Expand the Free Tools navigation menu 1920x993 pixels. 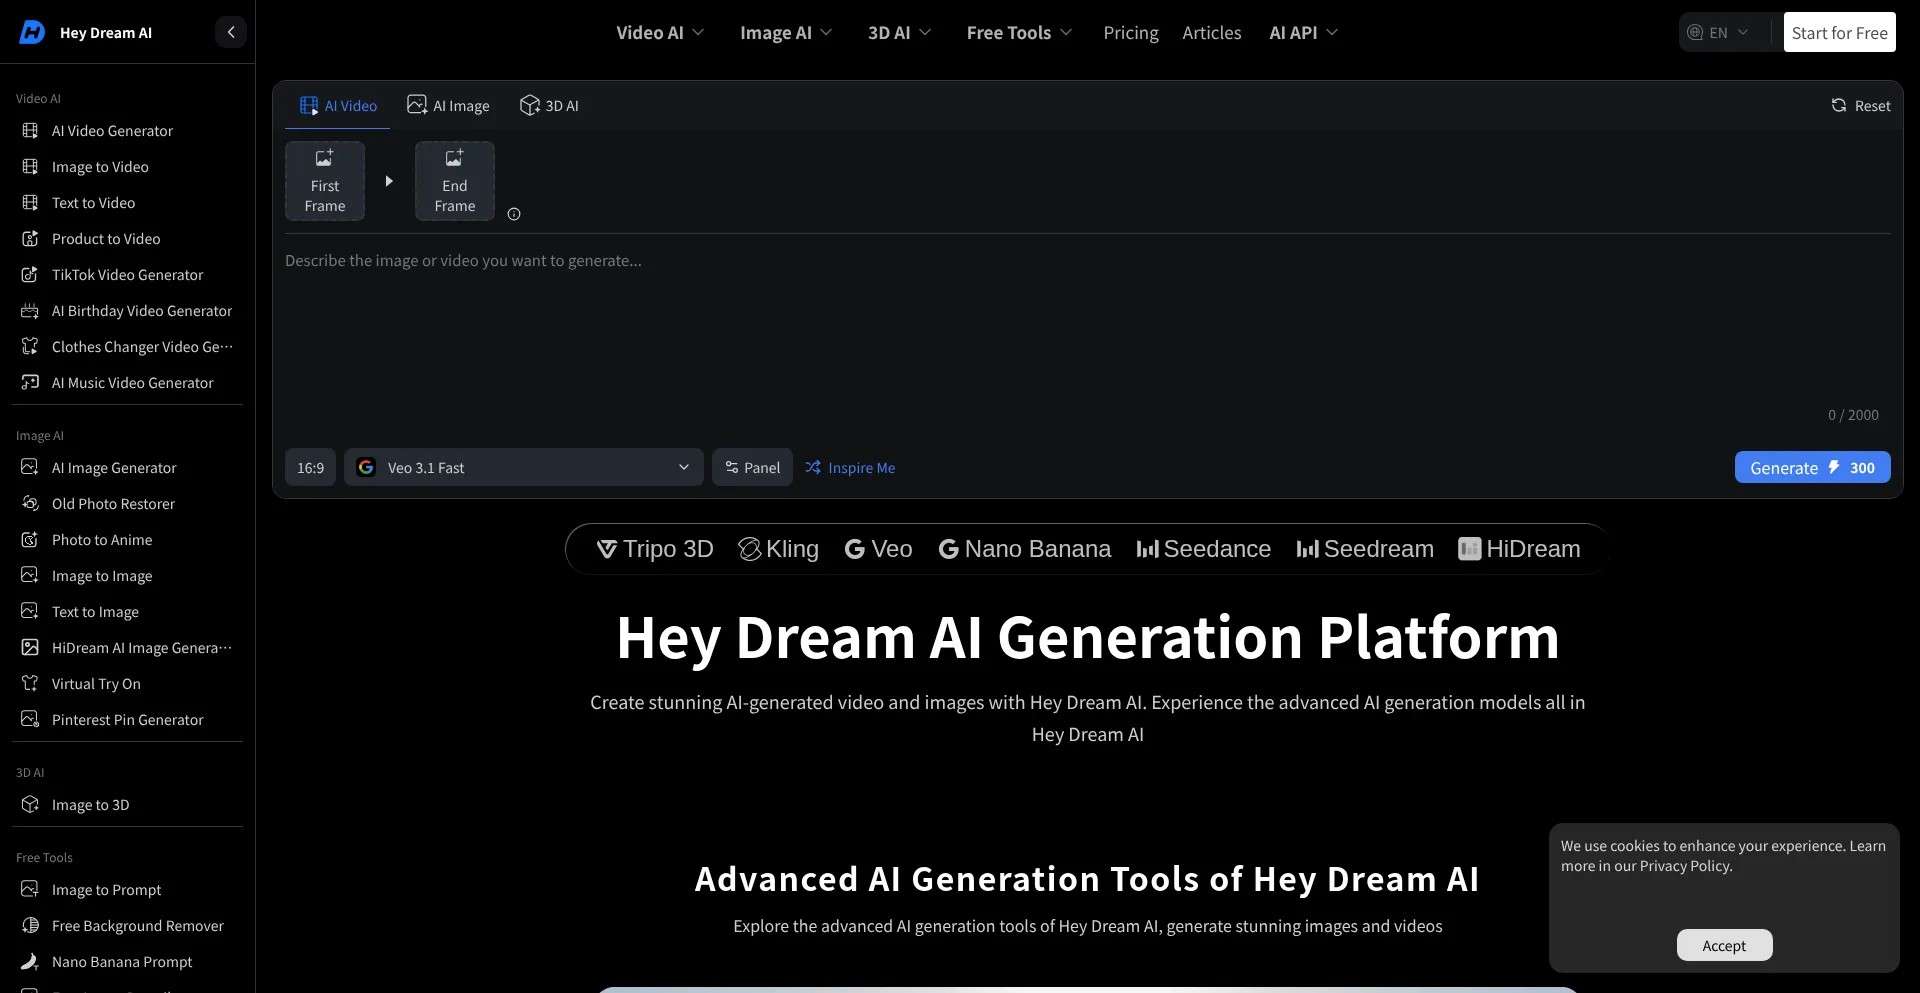tap(1019, 33)
